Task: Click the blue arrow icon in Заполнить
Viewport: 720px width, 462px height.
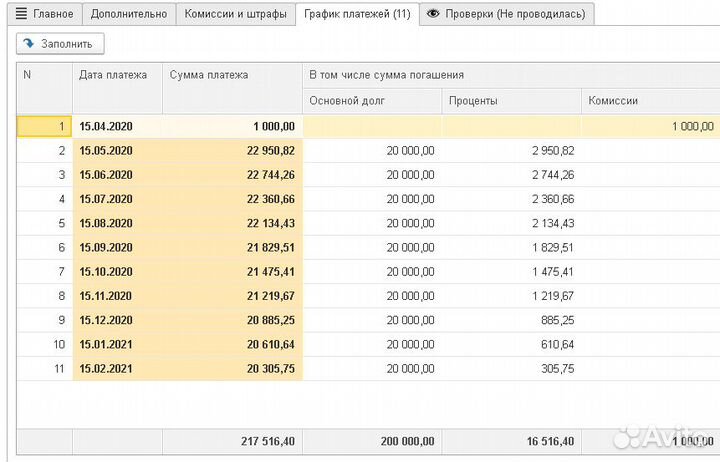Action: pyautogui.click(x=29, y=44)
